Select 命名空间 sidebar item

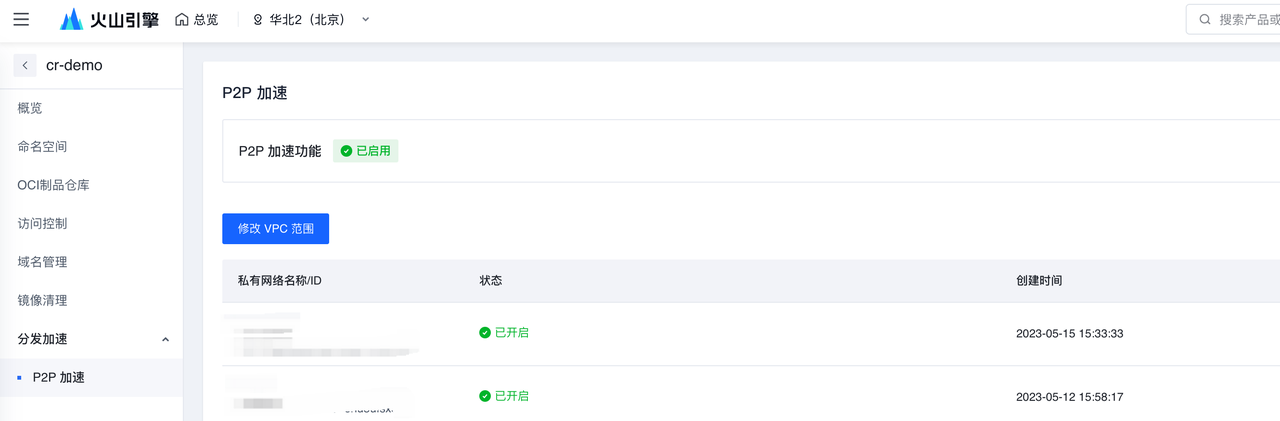click(x=42, y=146)
